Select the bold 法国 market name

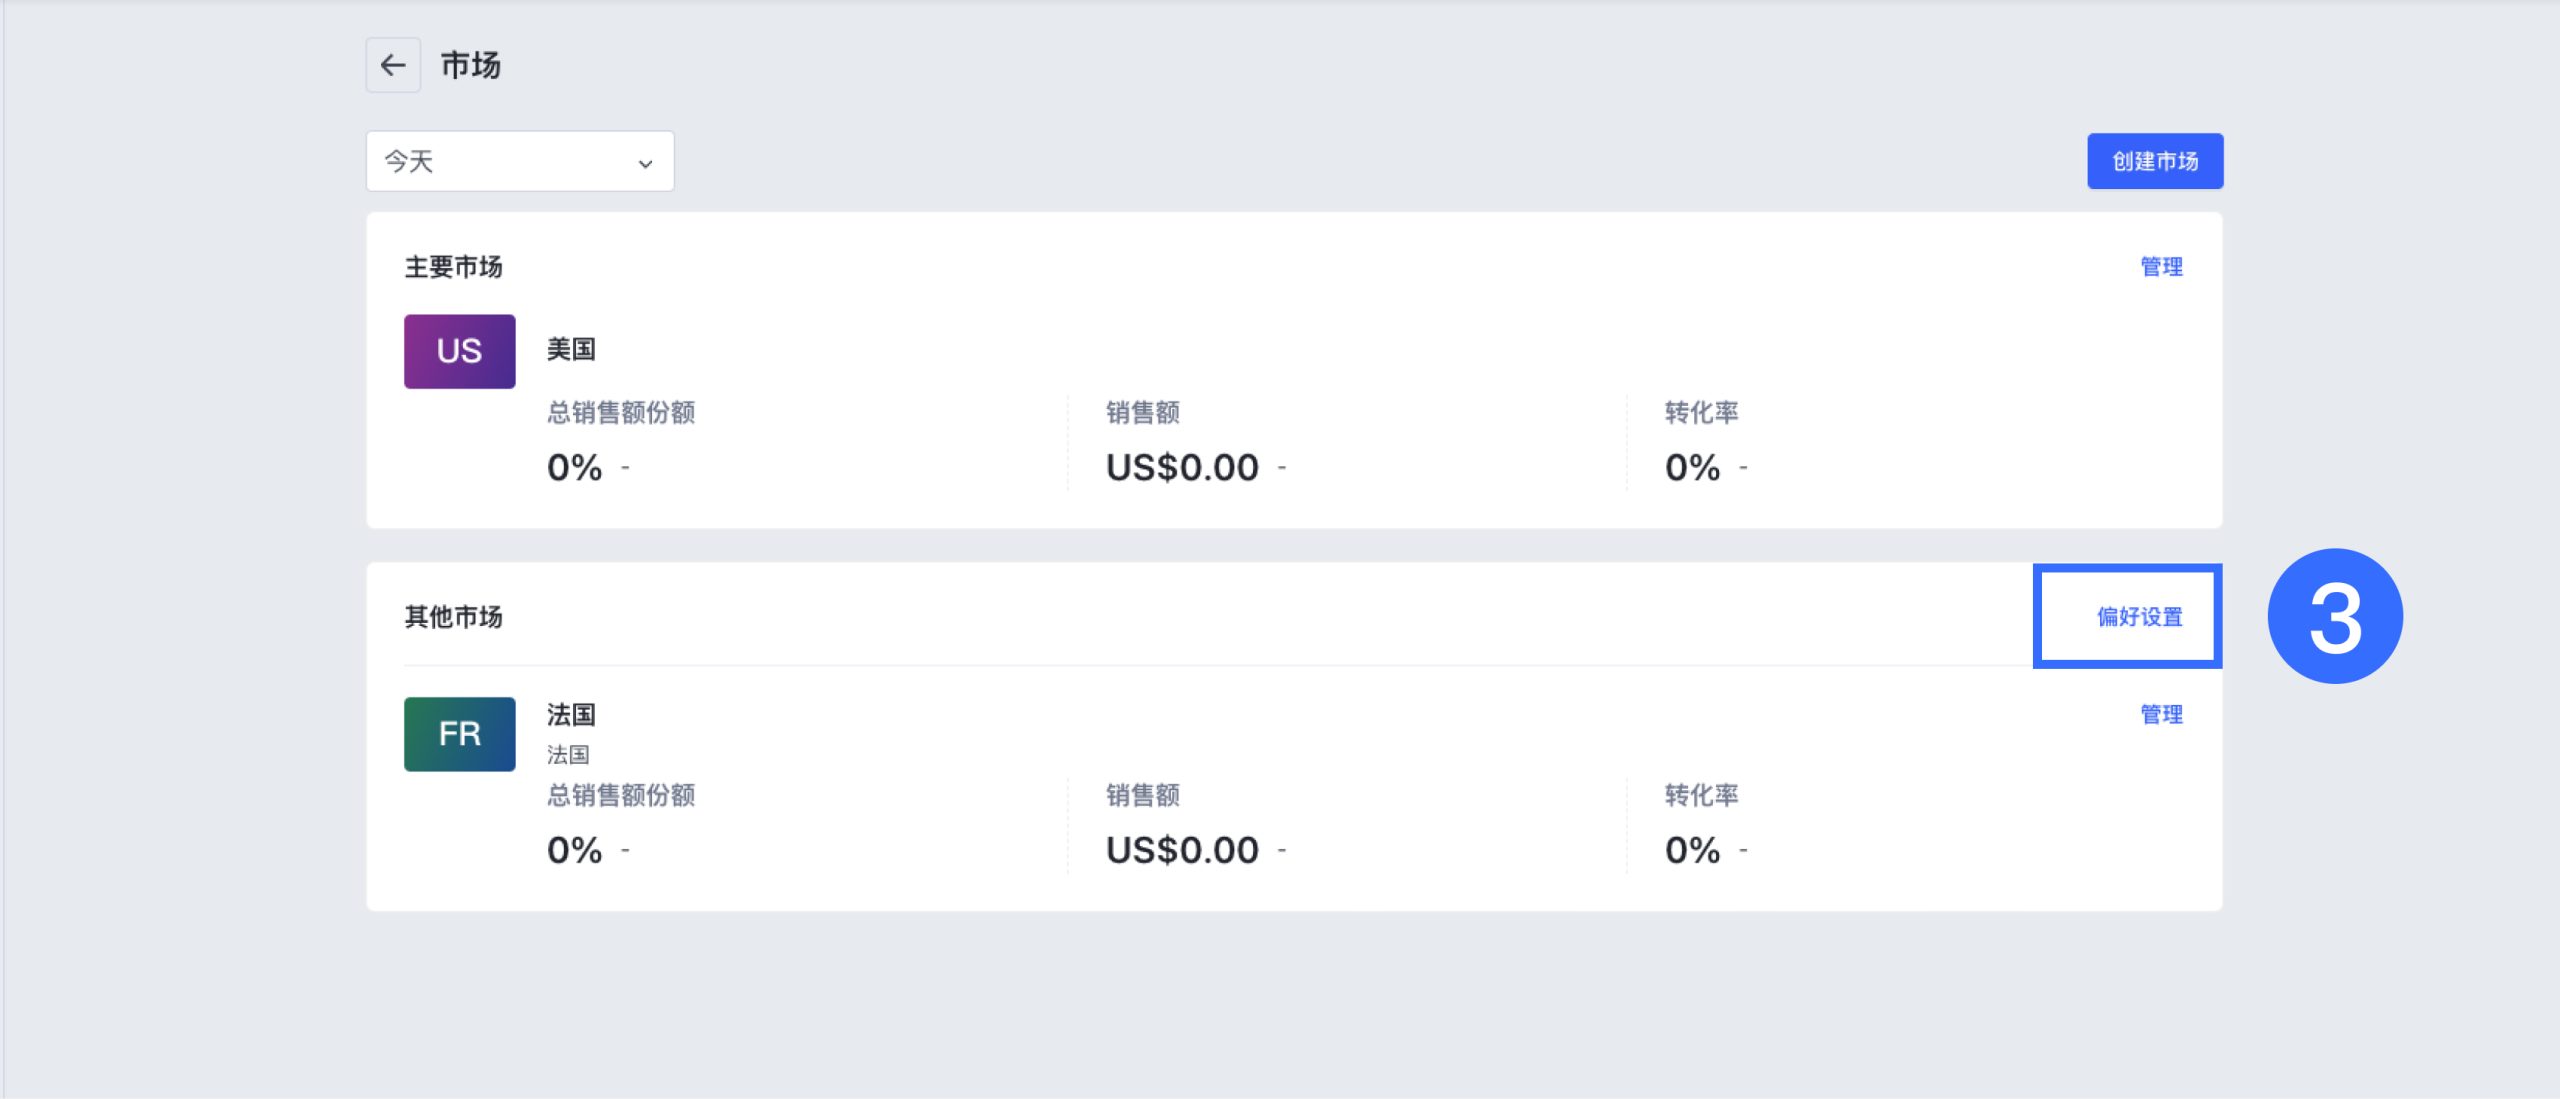click(571, 714)
